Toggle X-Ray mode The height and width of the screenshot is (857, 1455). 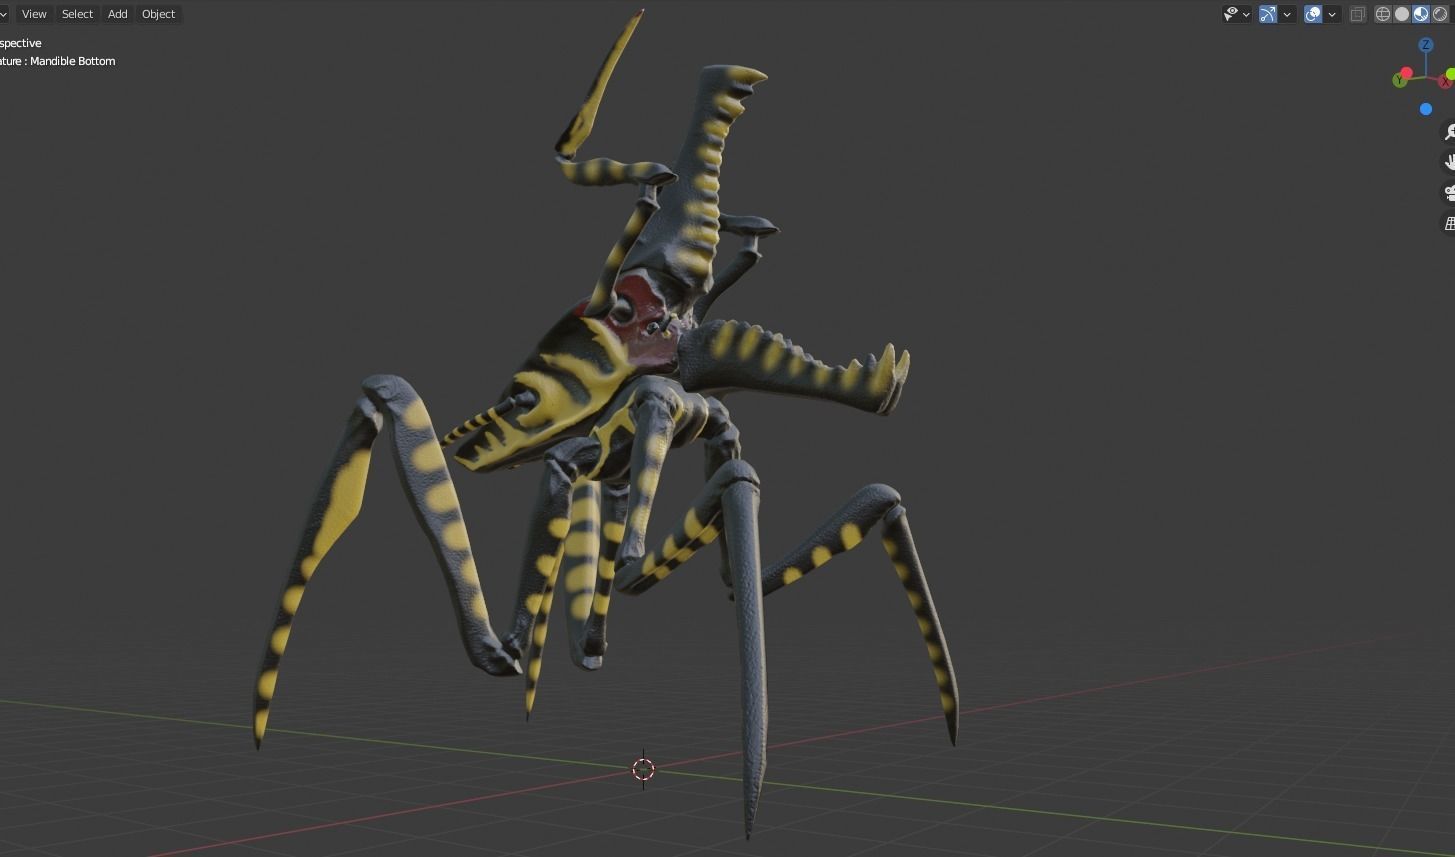pyautogui.click(x=1357, y=14)
